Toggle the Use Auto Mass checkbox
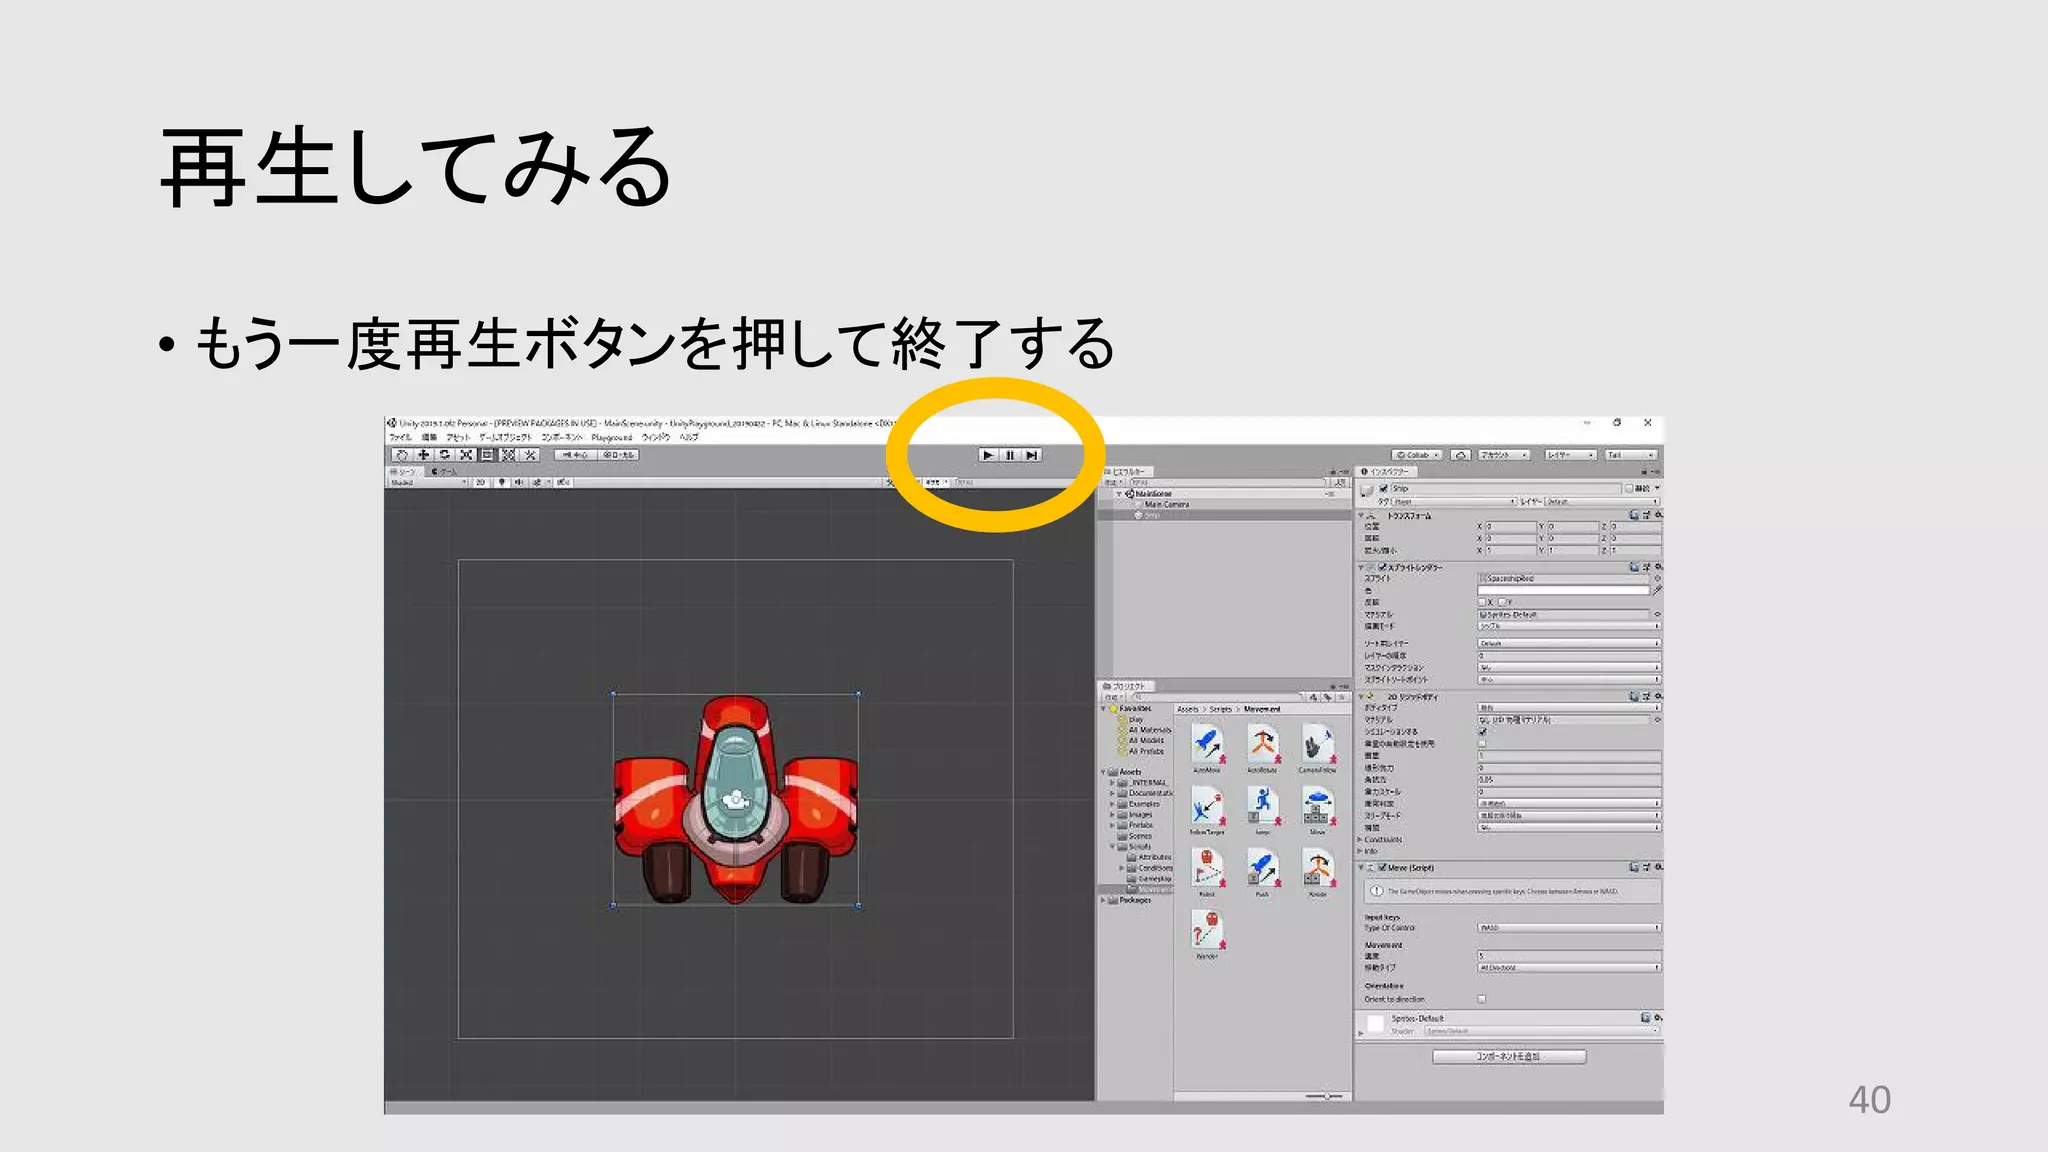The height and width of the screenshot is (1152, 2048). coord(1483,744)
